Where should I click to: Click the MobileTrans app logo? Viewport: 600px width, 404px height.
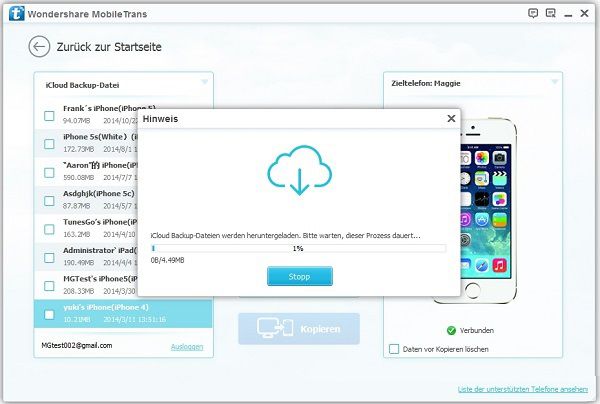coord(16,13)
